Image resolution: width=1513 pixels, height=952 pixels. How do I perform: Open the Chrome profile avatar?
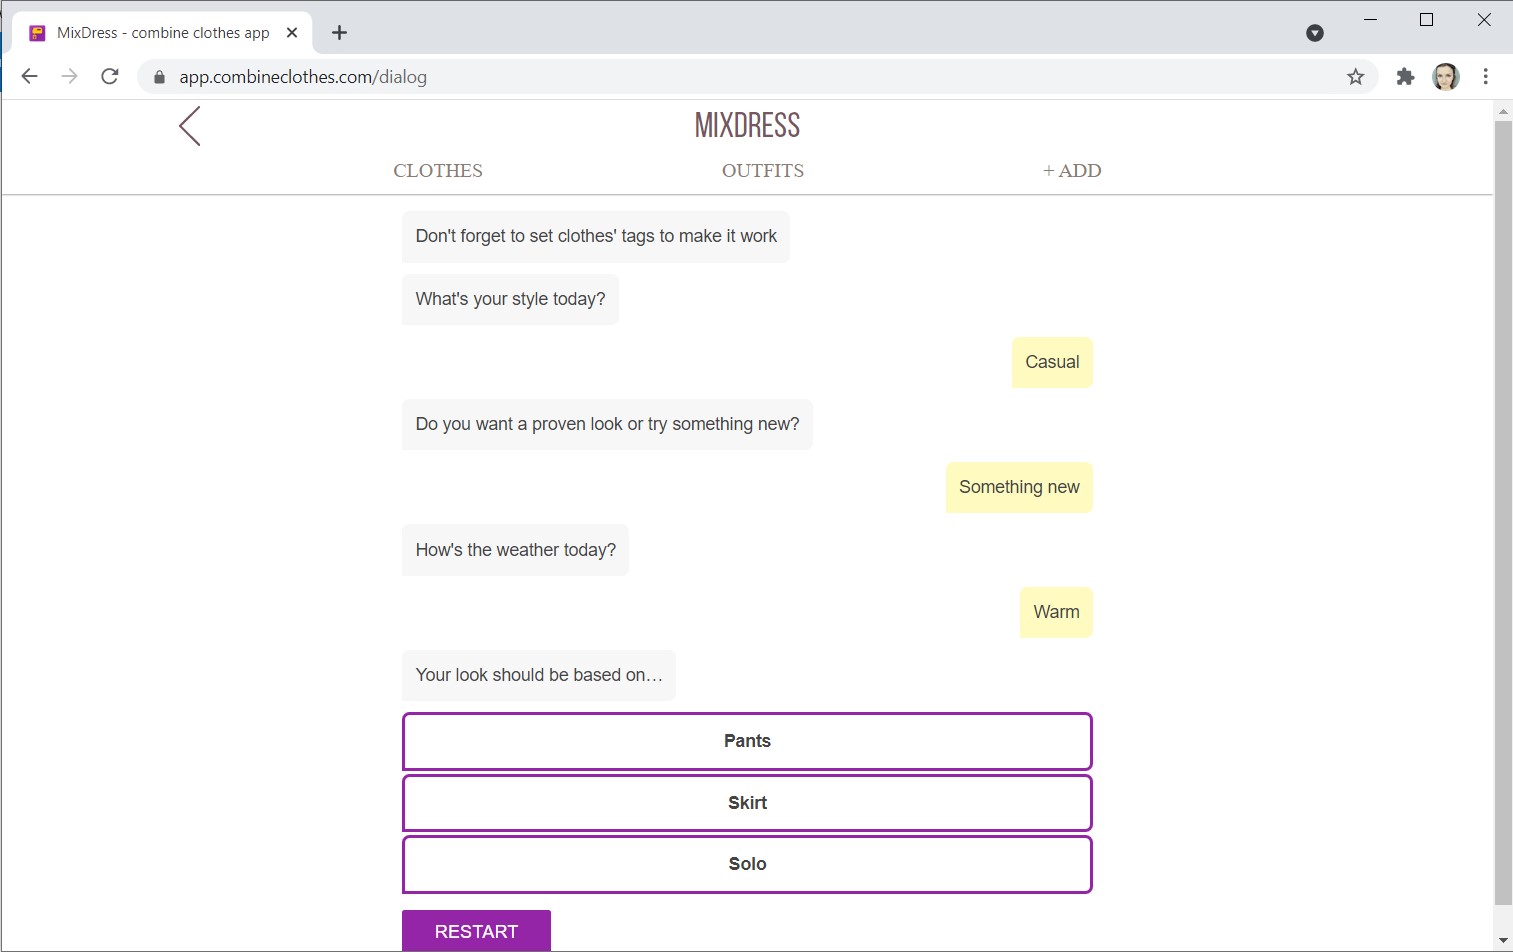click(1446, 77)
